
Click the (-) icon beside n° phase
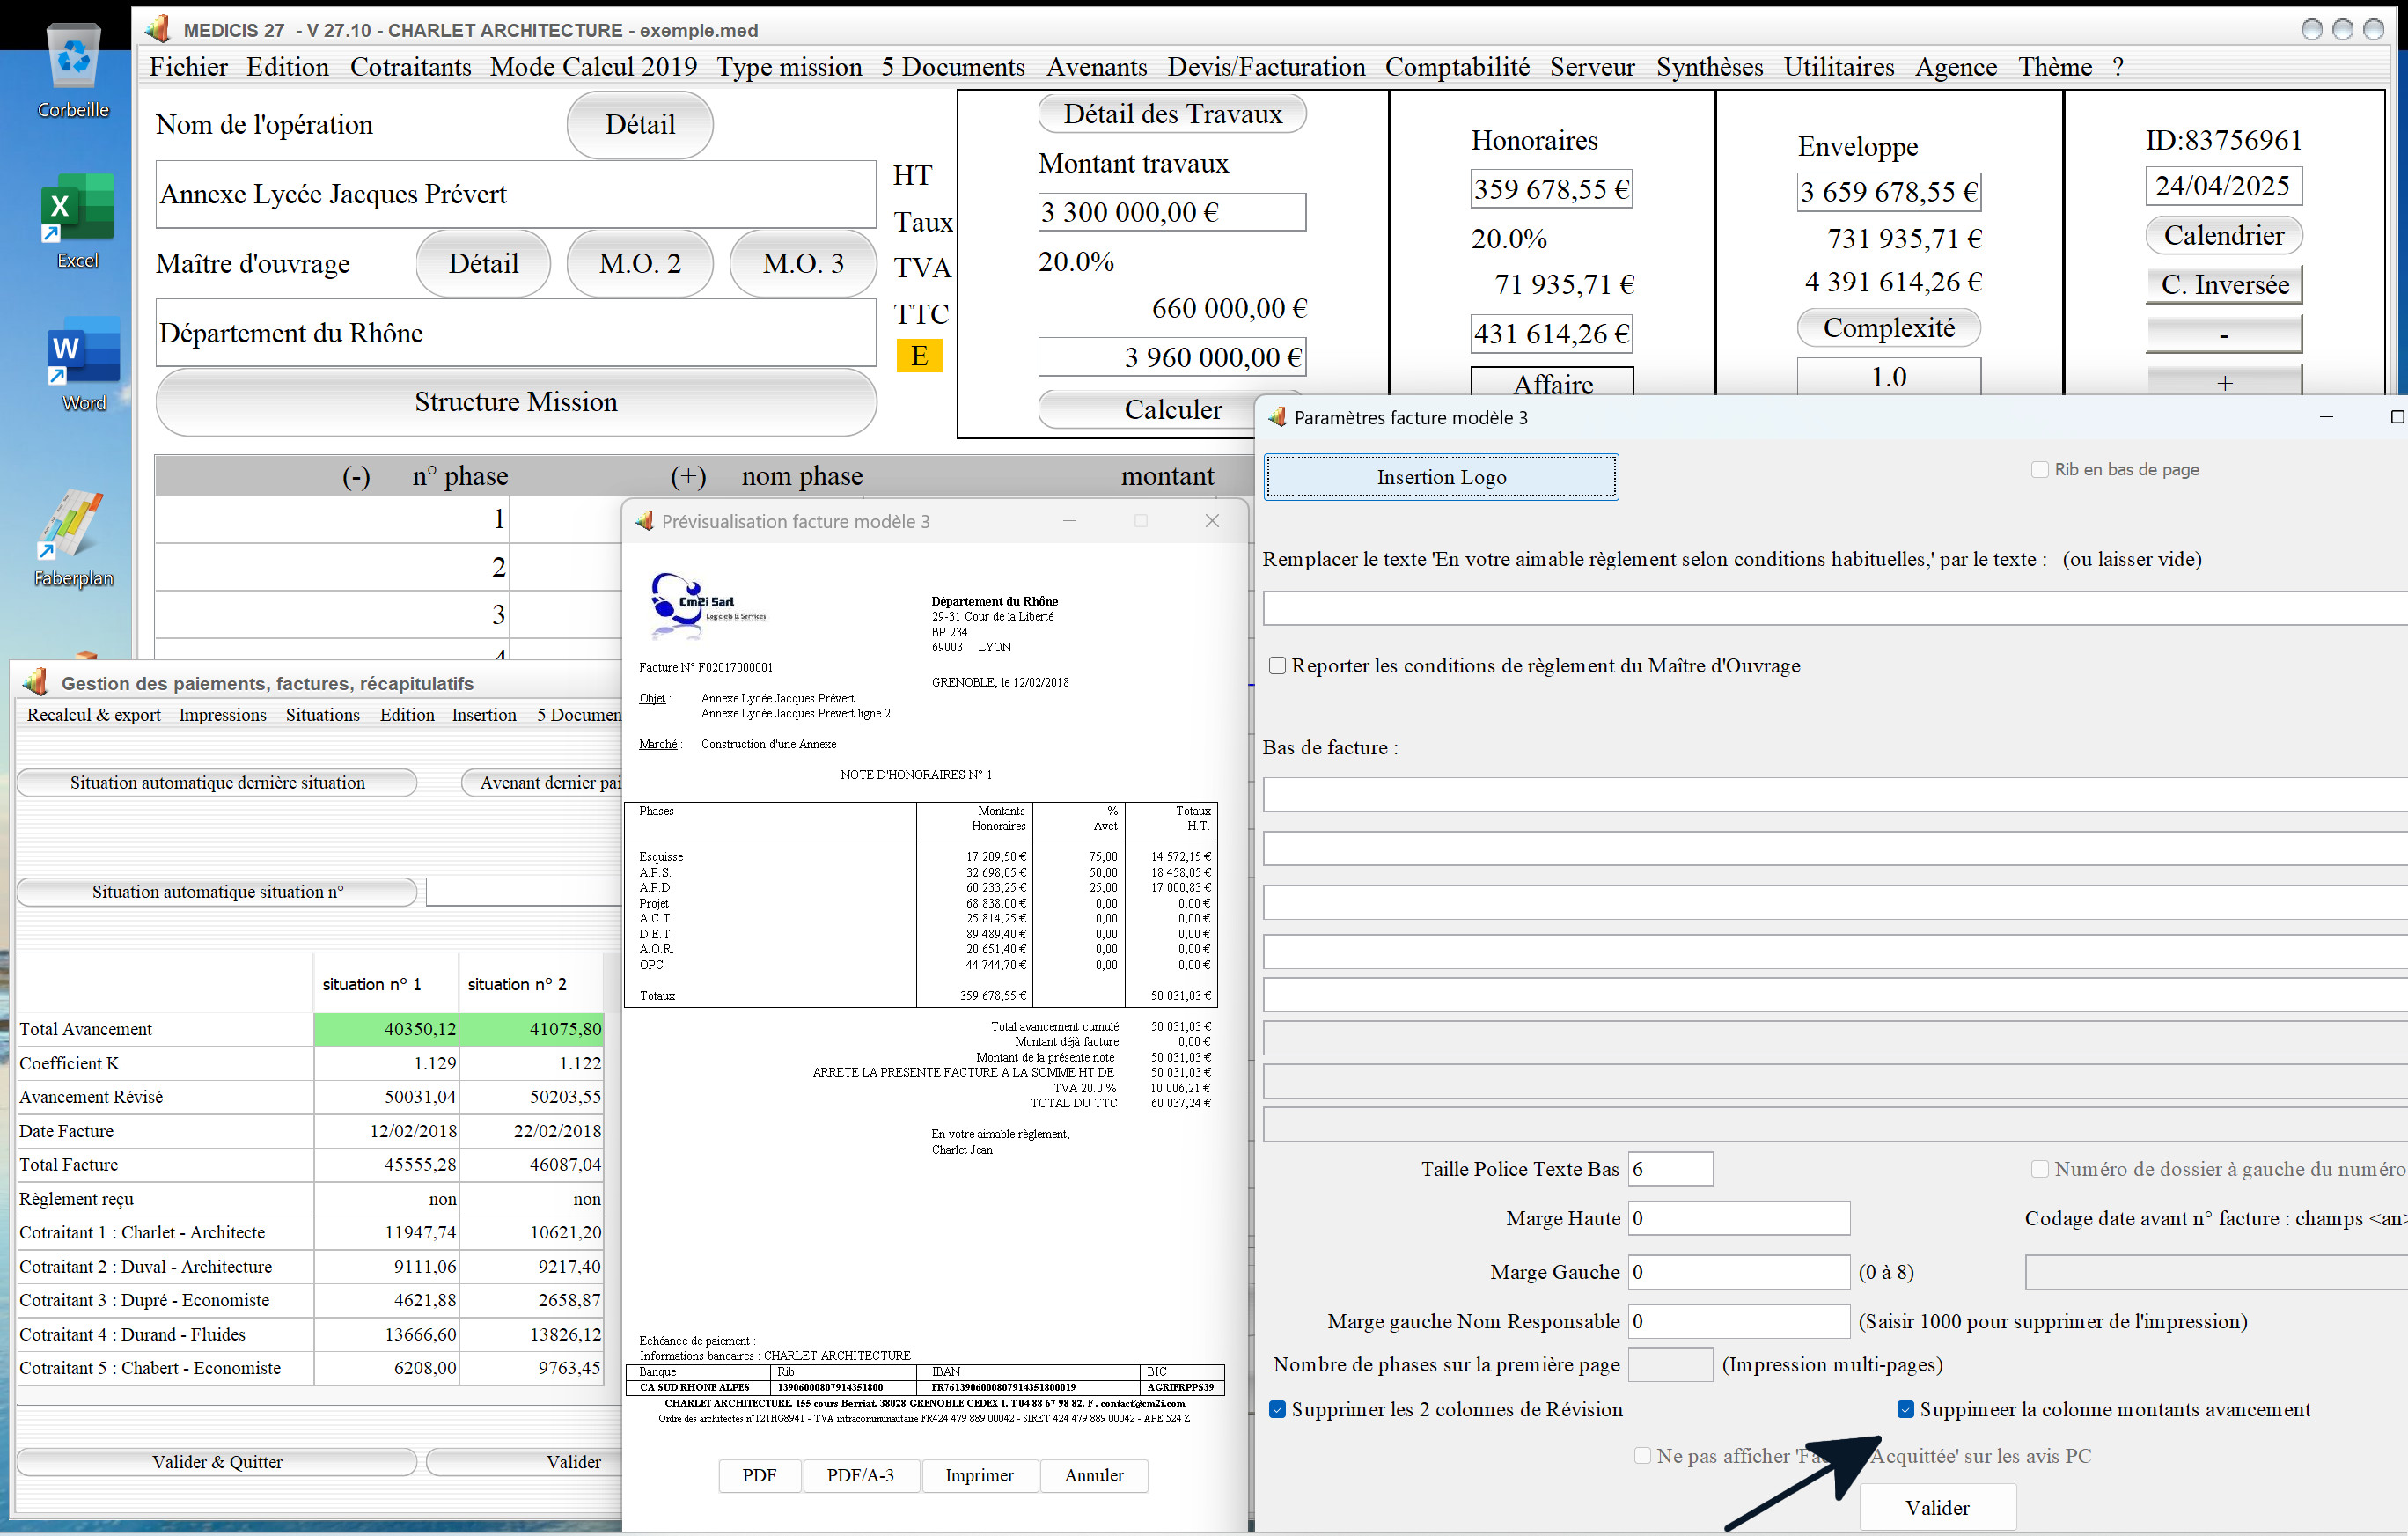[356, 476]
